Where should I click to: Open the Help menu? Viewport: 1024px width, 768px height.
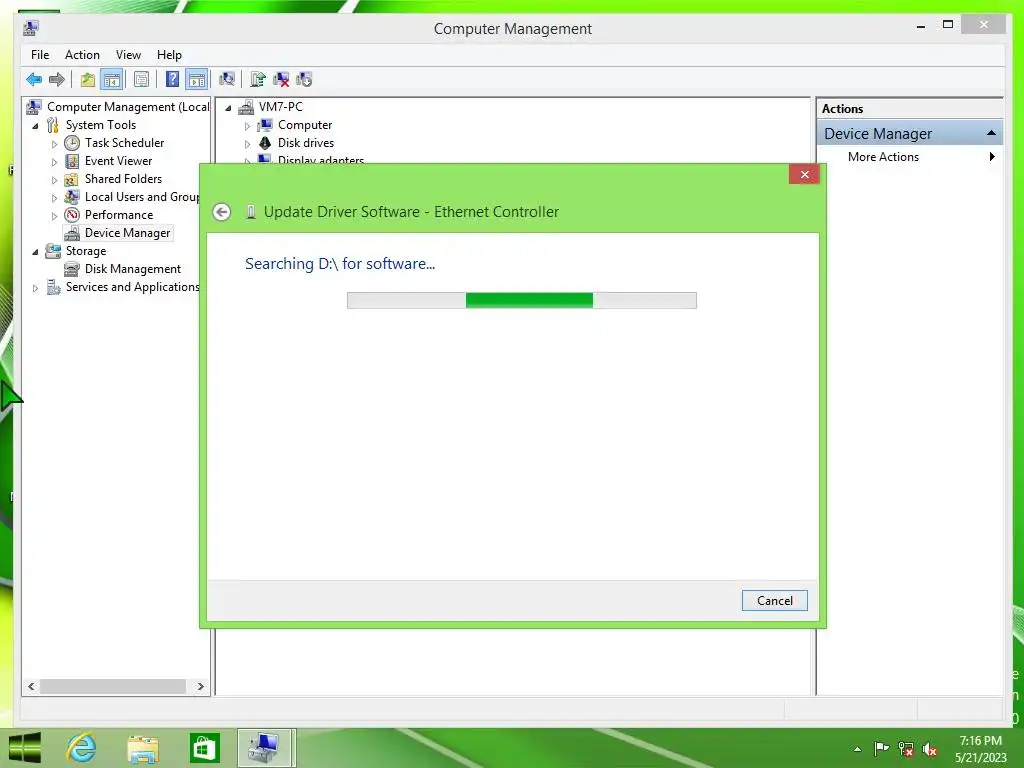[169, 55]
